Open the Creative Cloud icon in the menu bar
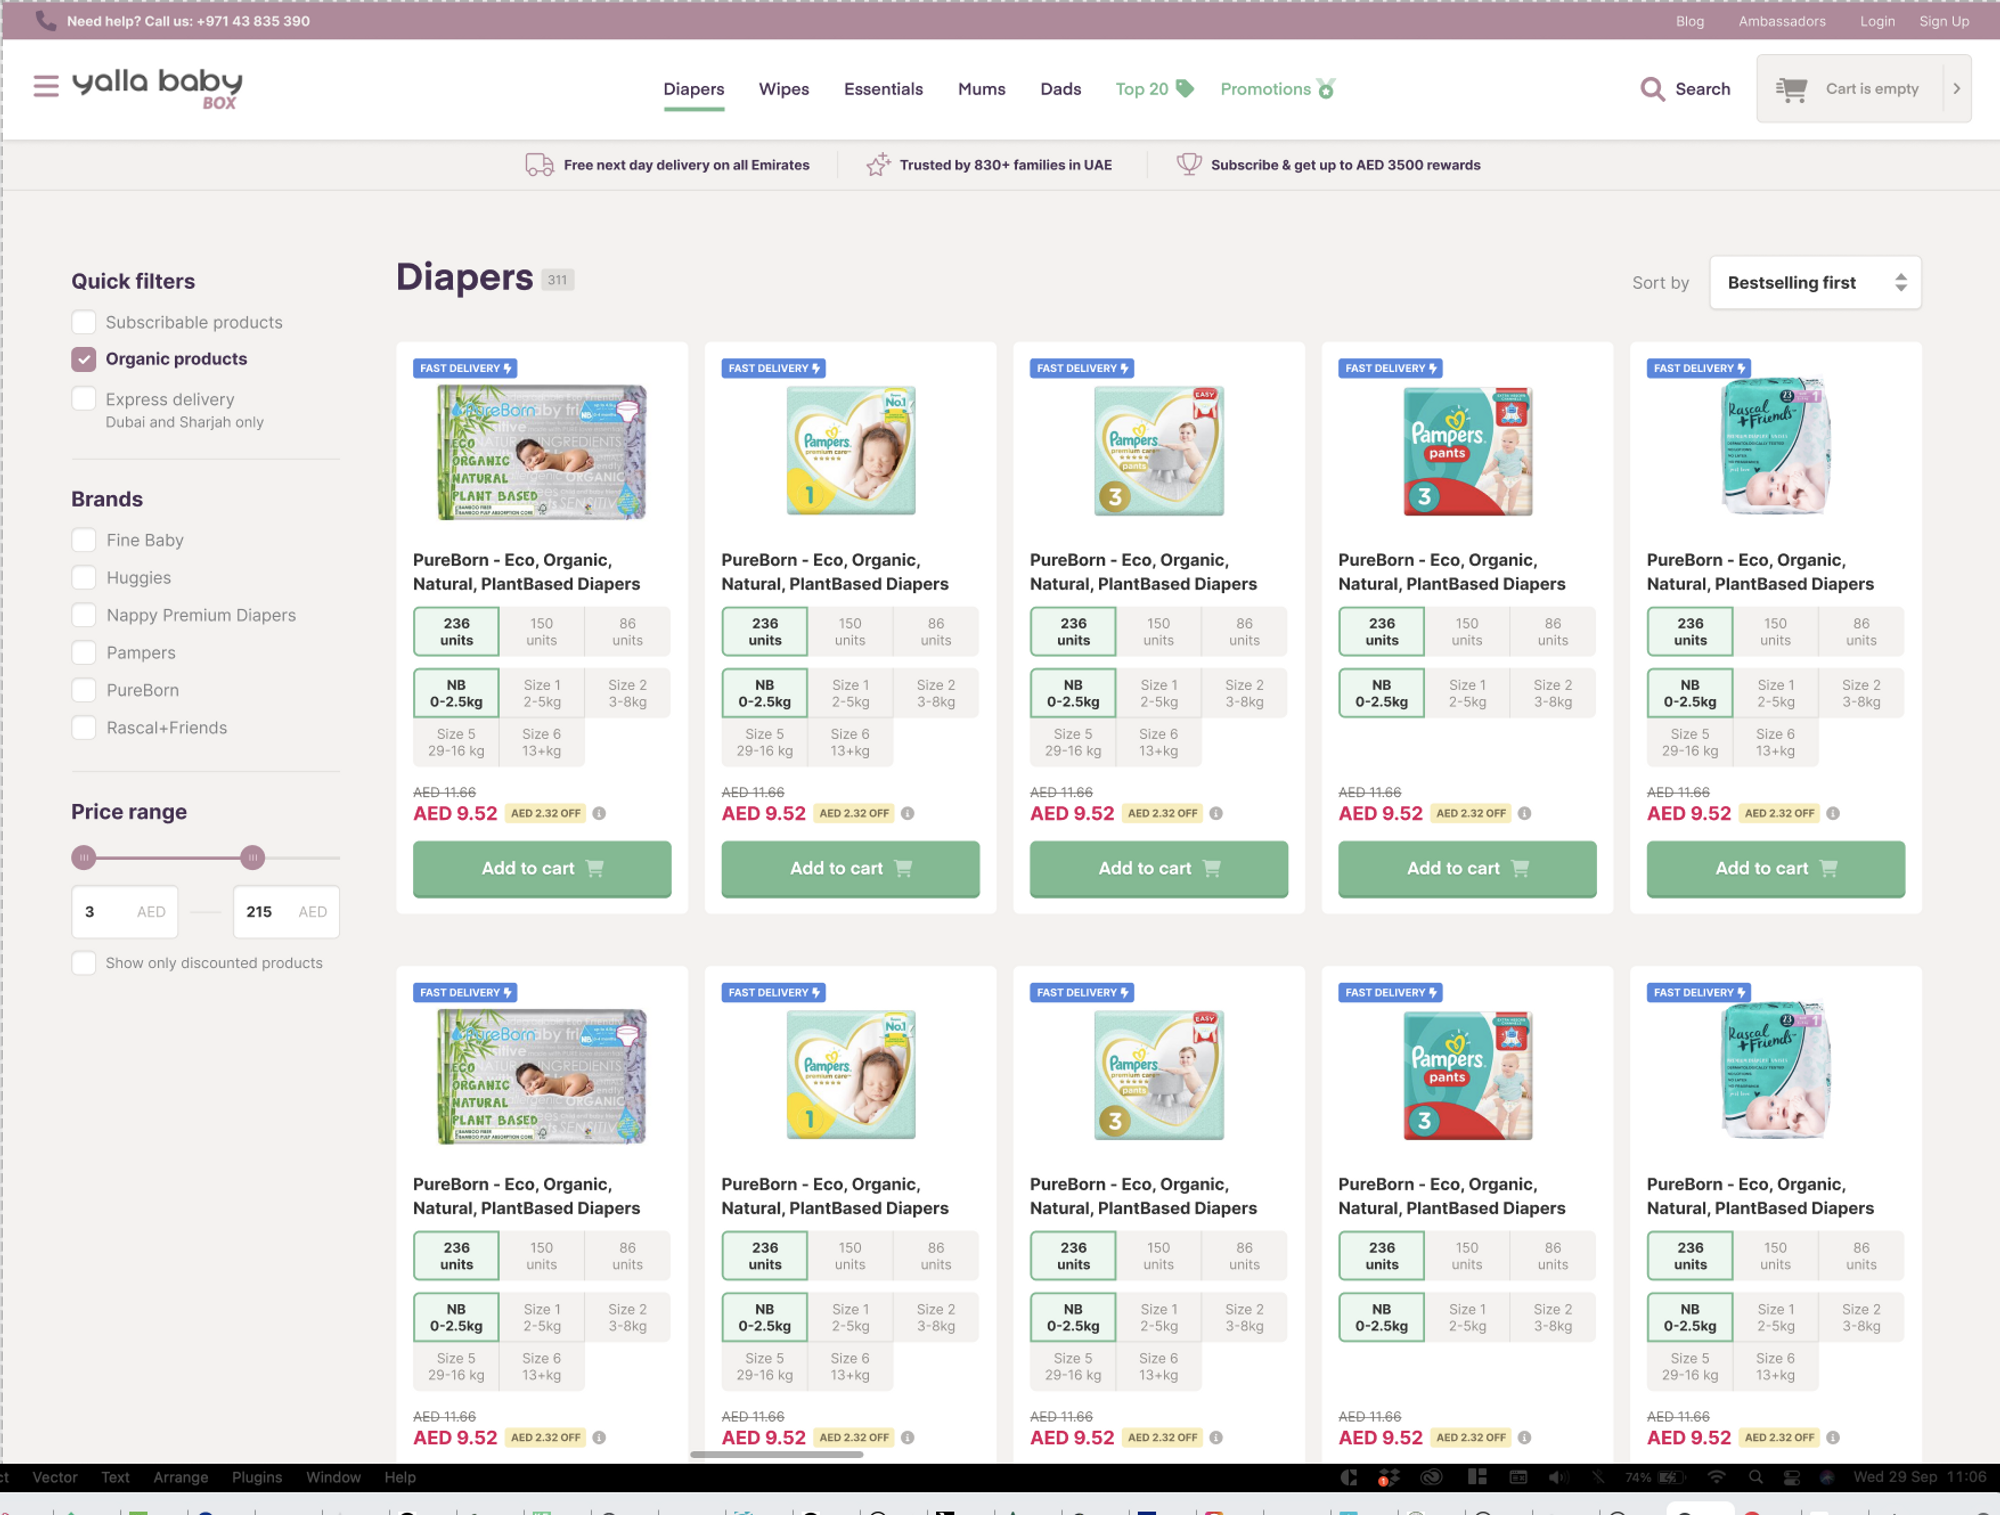2000x1515 pixels. [x=1432, y=1477]
